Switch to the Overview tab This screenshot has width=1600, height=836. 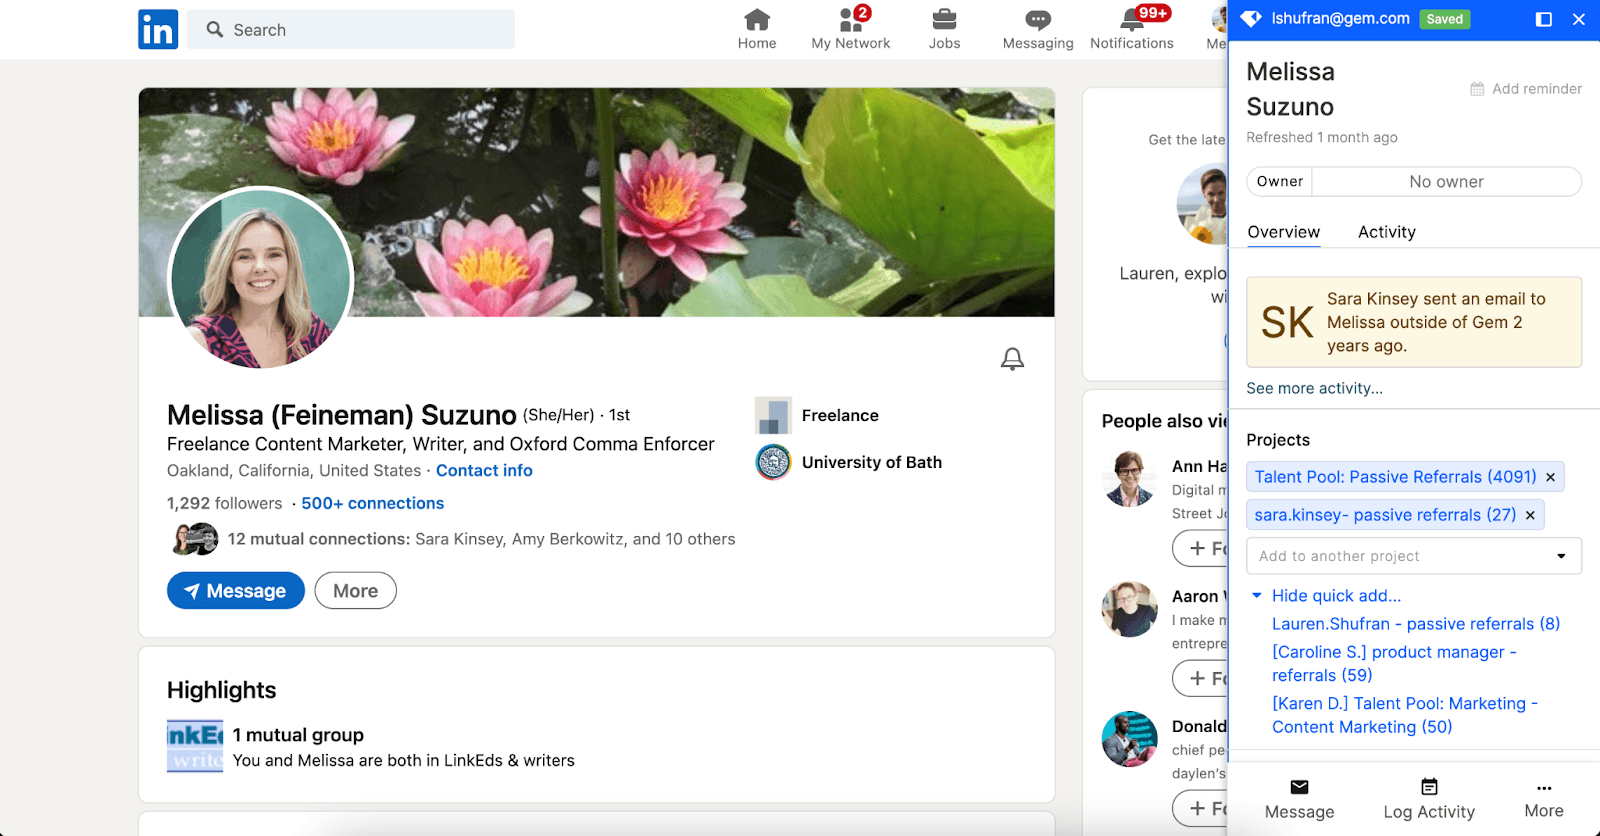(1284, 232)
